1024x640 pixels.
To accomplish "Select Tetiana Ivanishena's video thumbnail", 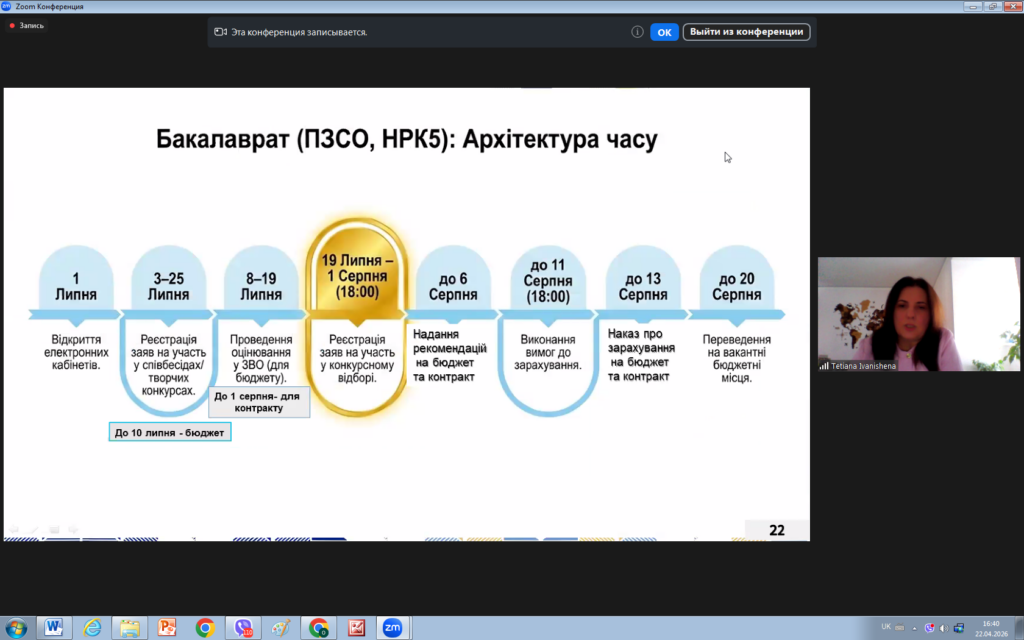I will (x=918, y=314).
